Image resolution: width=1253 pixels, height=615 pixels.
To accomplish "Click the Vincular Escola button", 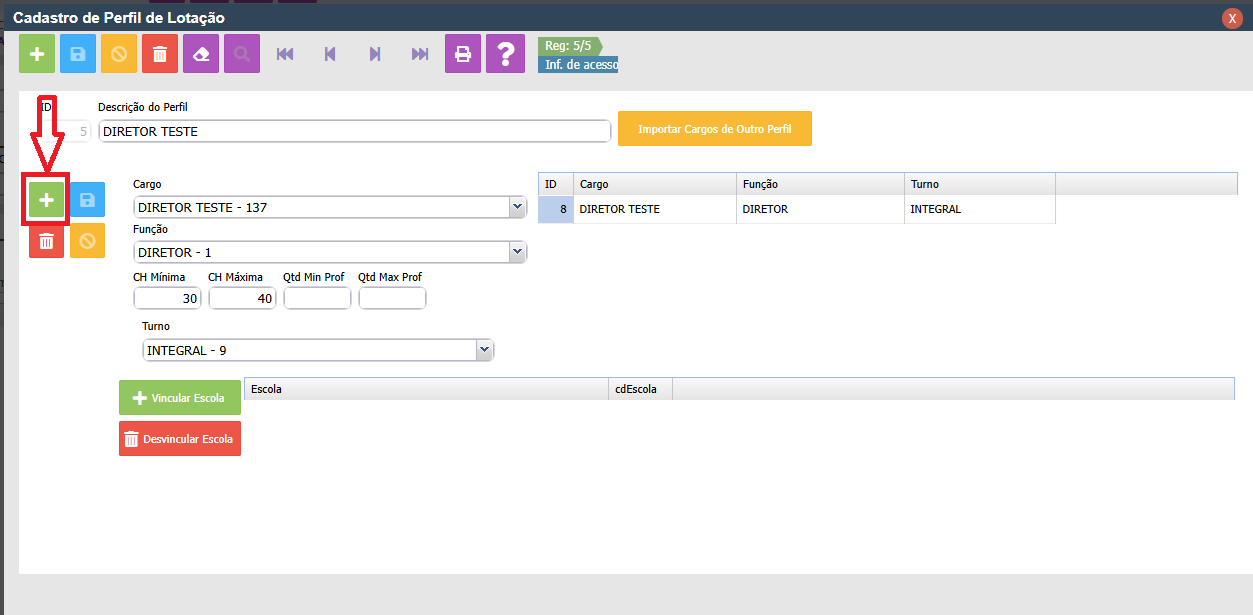I will point(180,398).
